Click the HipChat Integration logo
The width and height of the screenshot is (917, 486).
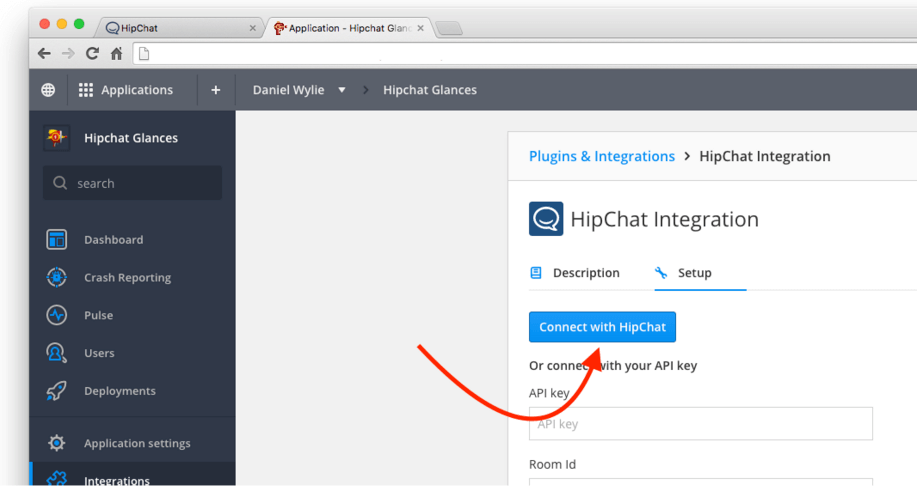point(546,219)
